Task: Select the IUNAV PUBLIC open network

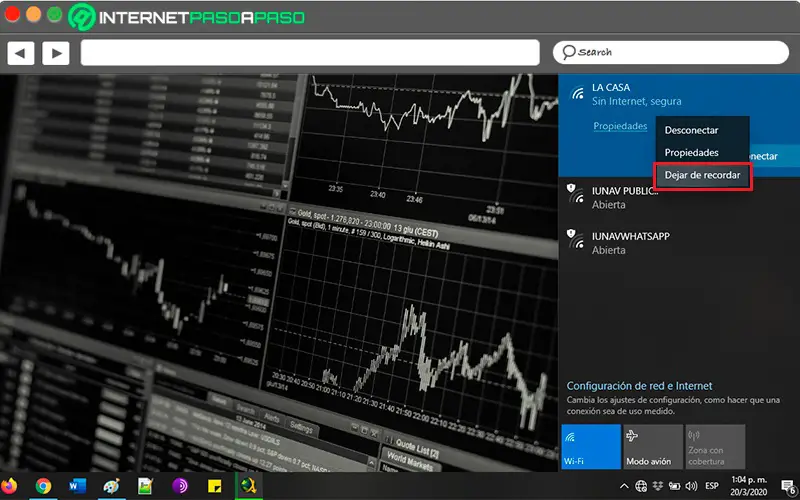Action: click(x=679, y=197)
